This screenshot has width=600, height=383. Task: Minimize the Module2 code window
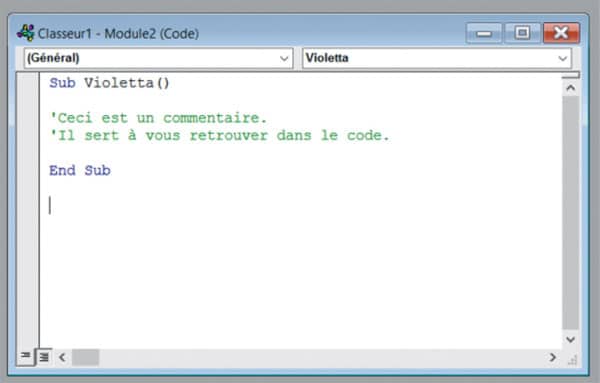pos(484,33)
